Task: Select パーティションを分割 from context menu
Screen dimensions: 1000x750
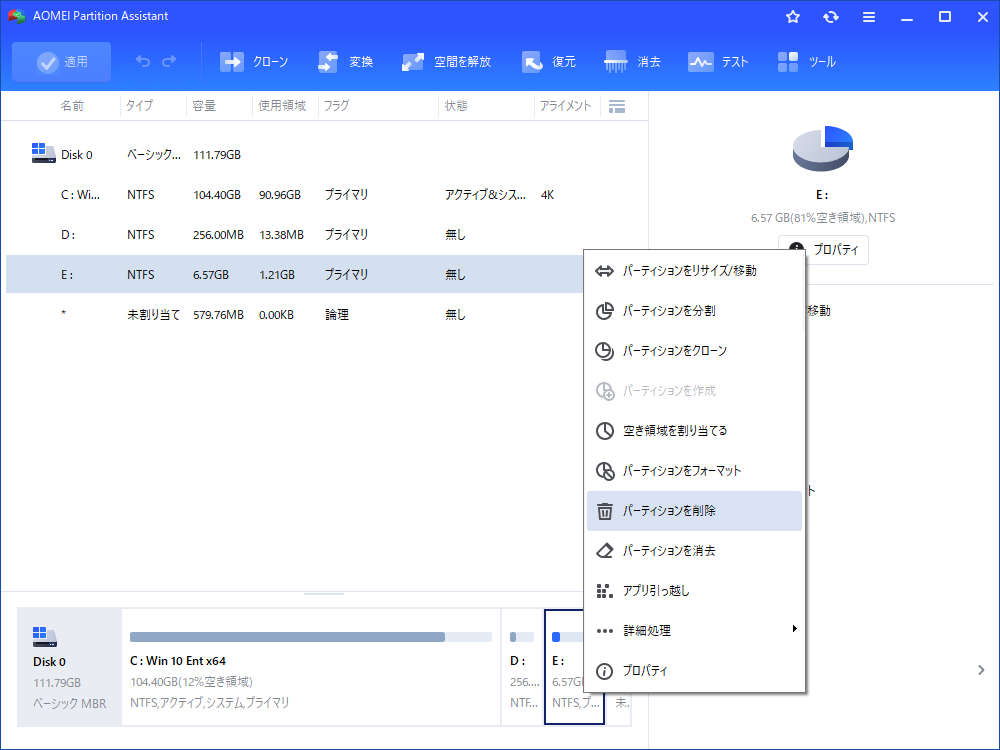Action: point(695,311)
